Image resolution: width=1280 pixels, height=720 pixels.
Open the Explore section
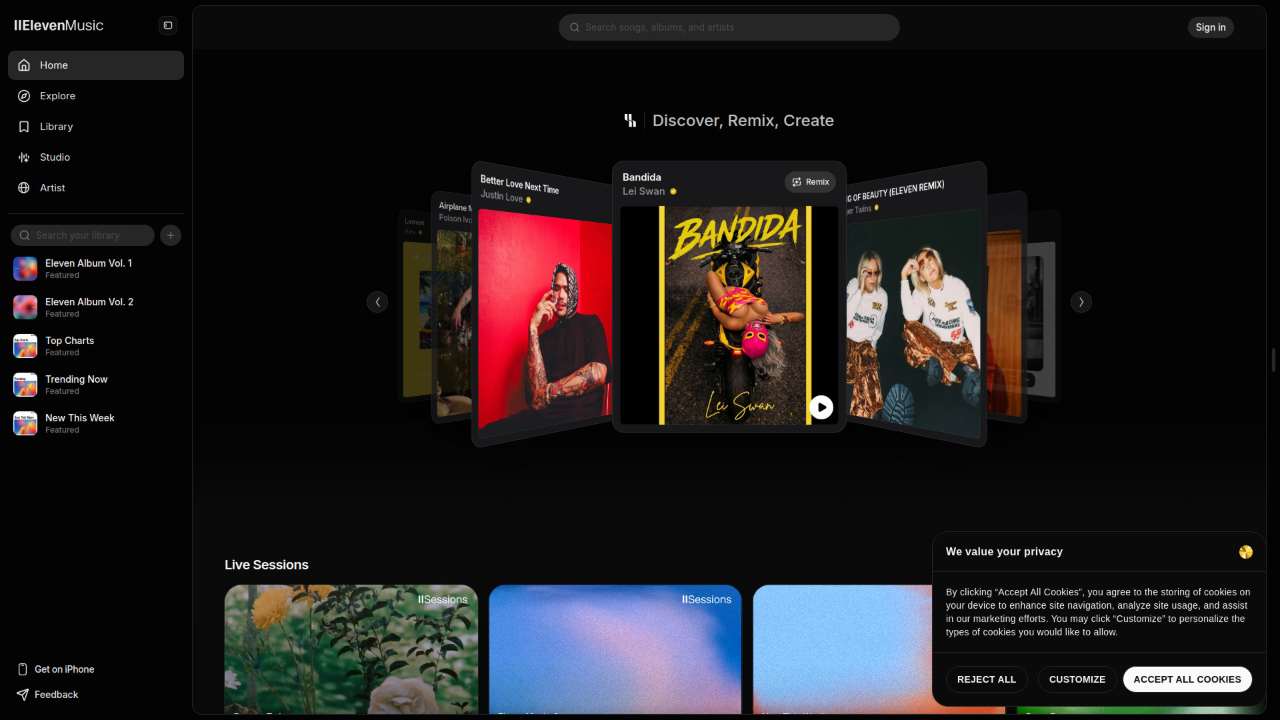tap(96, 96)
